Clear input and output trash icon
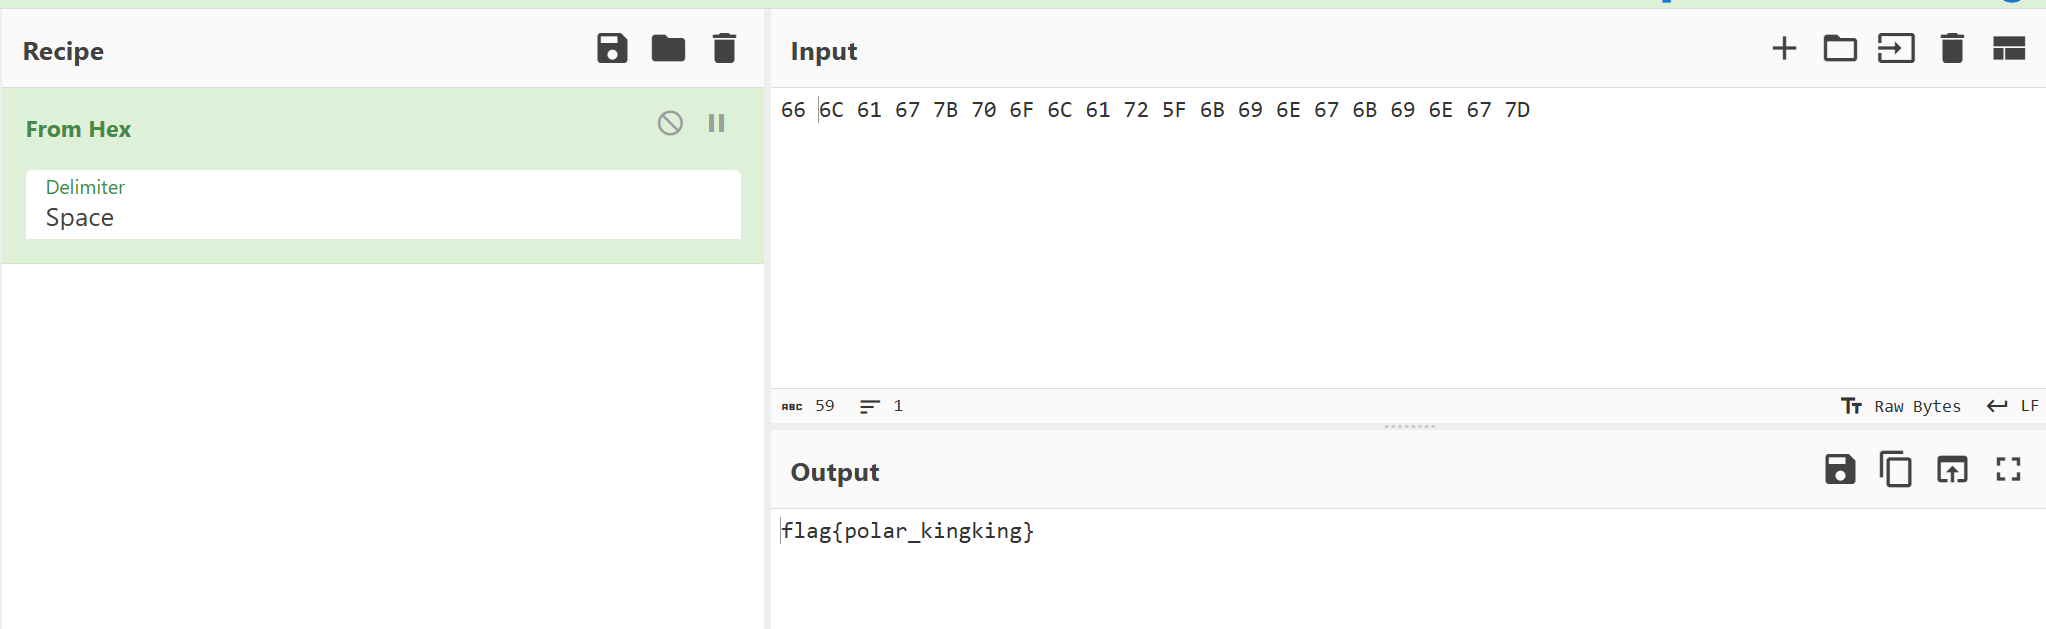The width and height of the screenshot is (2046, 629). coord(1952,48)
